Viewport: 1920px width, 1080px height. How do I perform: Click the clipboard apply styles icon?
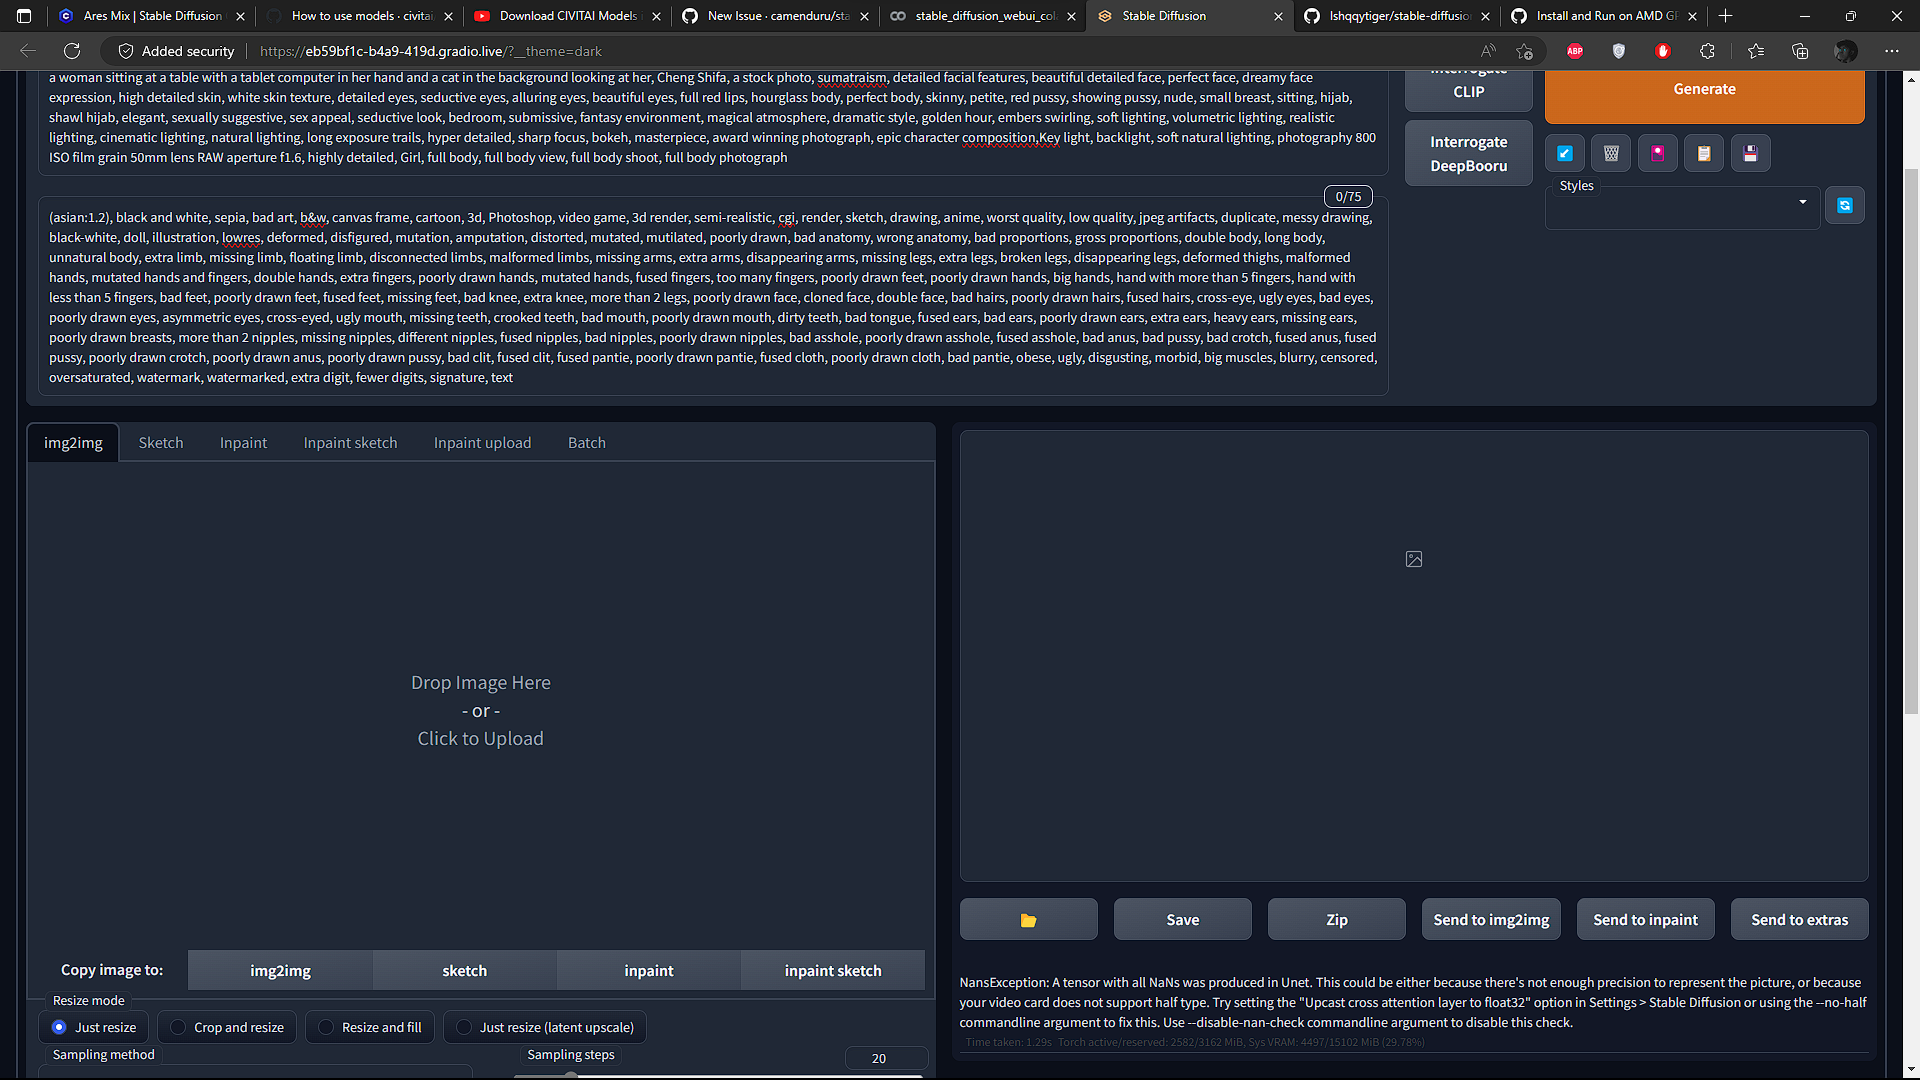(x=1704, y=153)
